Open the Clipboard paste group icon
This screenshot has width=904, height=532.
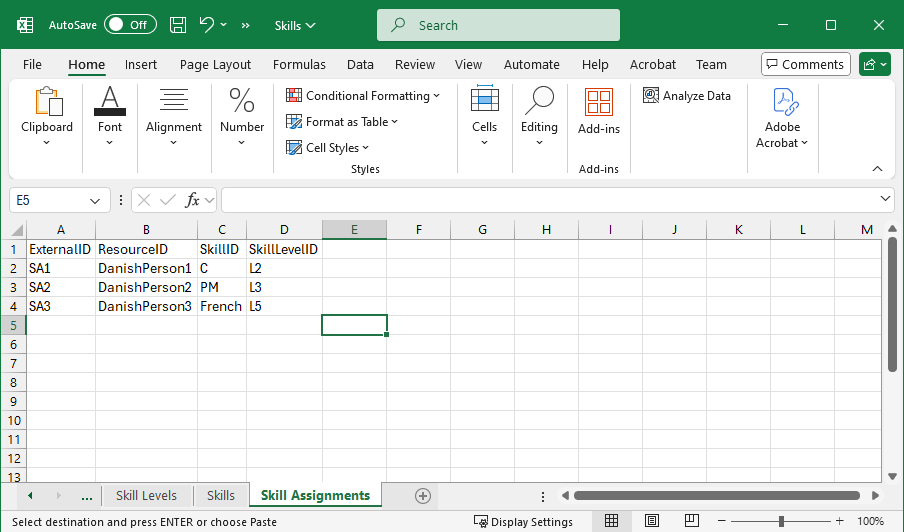tap(47, 102)
